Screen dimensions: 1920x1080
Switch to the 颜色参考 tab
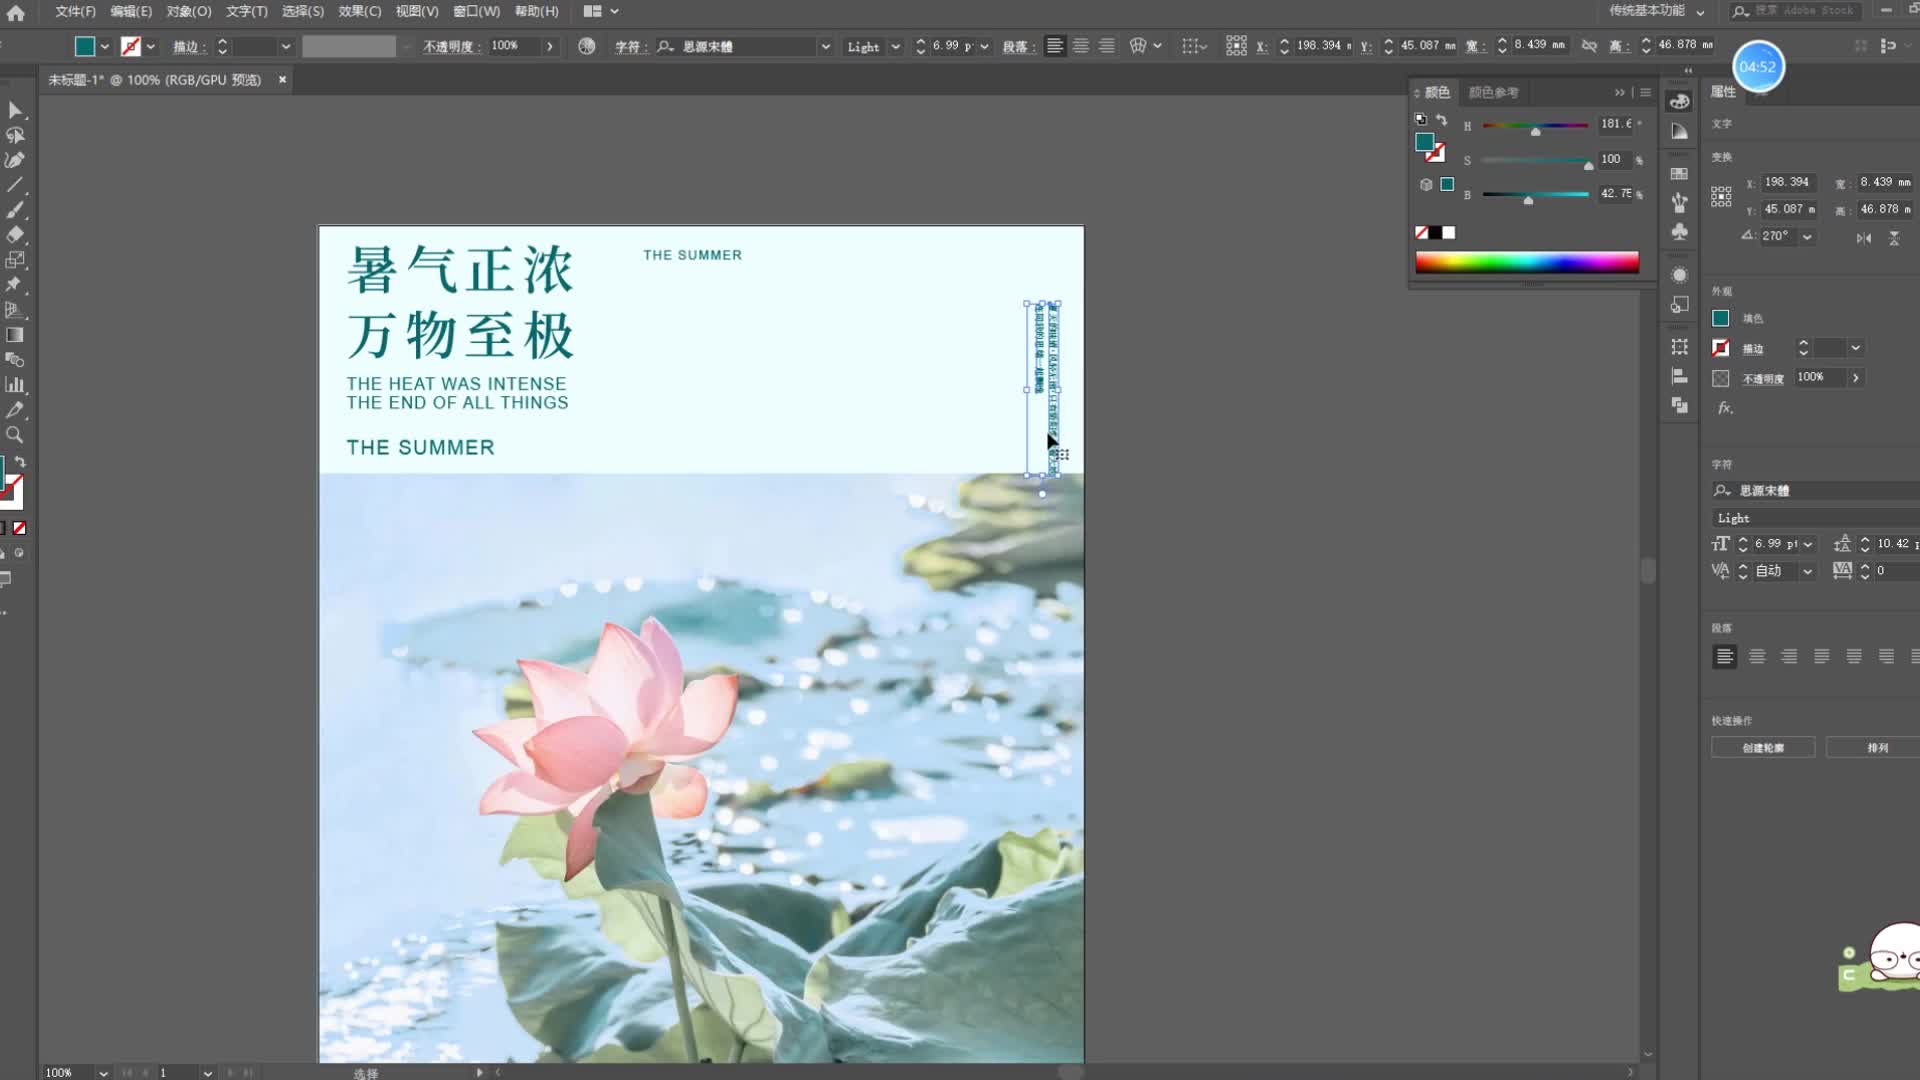pyautogui.click(x=1493, y=92)
